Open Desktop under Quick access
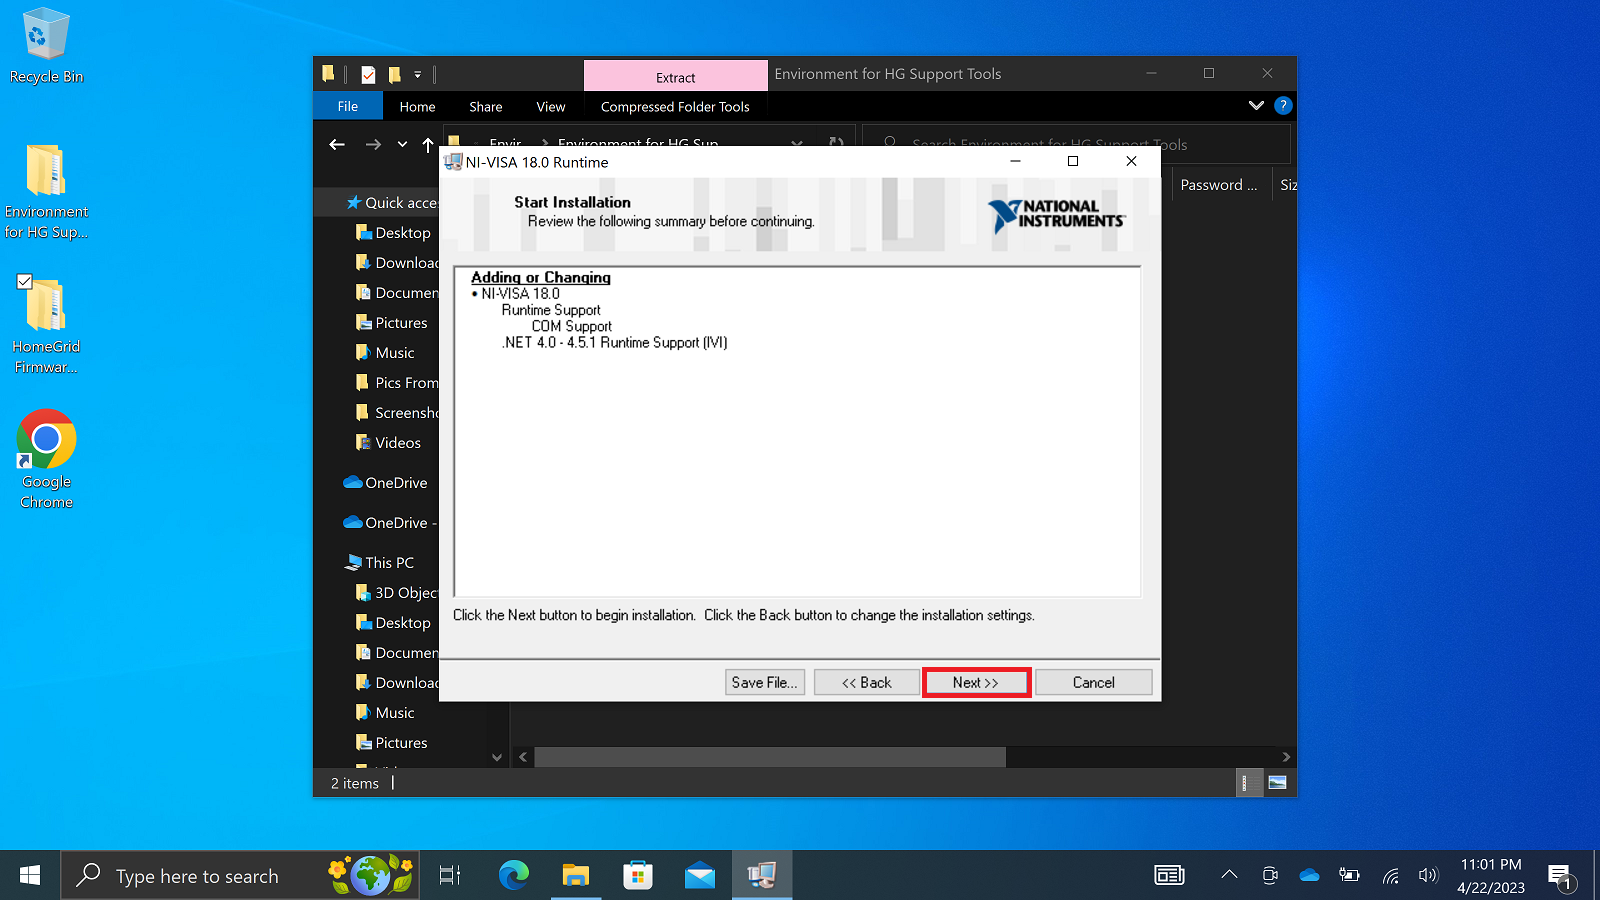The height and width of the screenshot is (900, 1600). point(393,232)
